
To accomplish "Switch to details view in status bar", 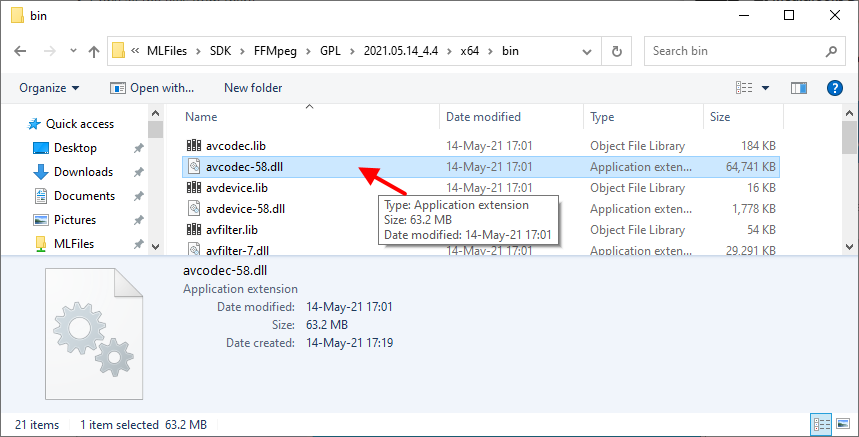I will tap(821, 424).
